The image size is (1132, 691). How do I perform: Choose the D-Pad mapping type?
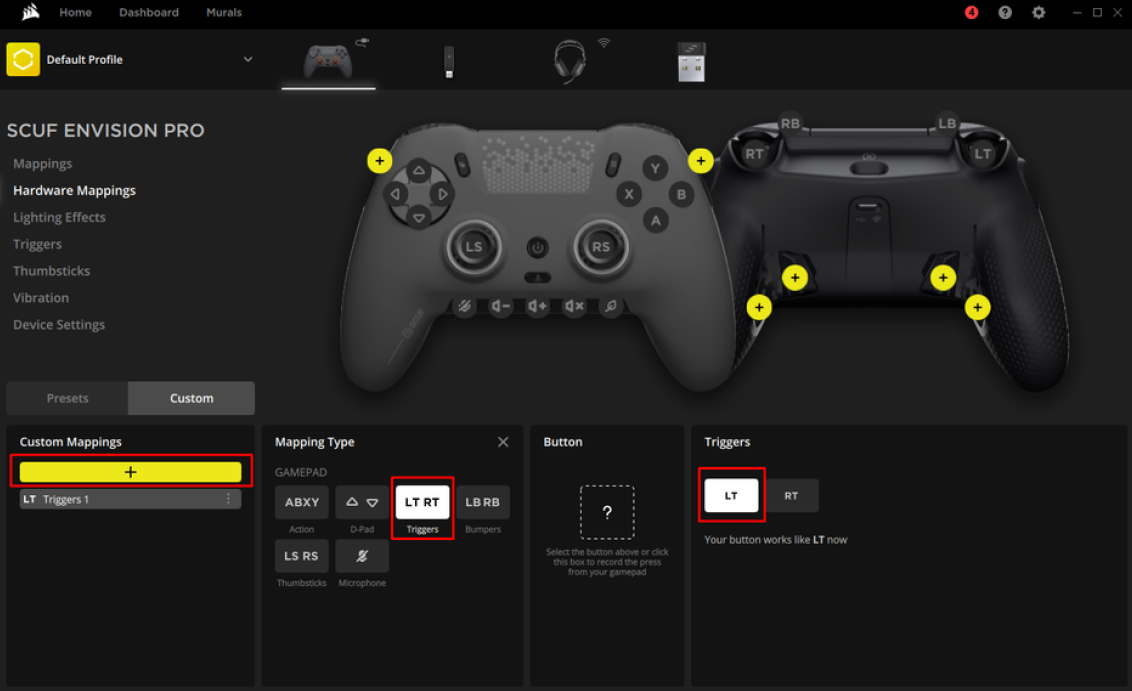(362, 503)
